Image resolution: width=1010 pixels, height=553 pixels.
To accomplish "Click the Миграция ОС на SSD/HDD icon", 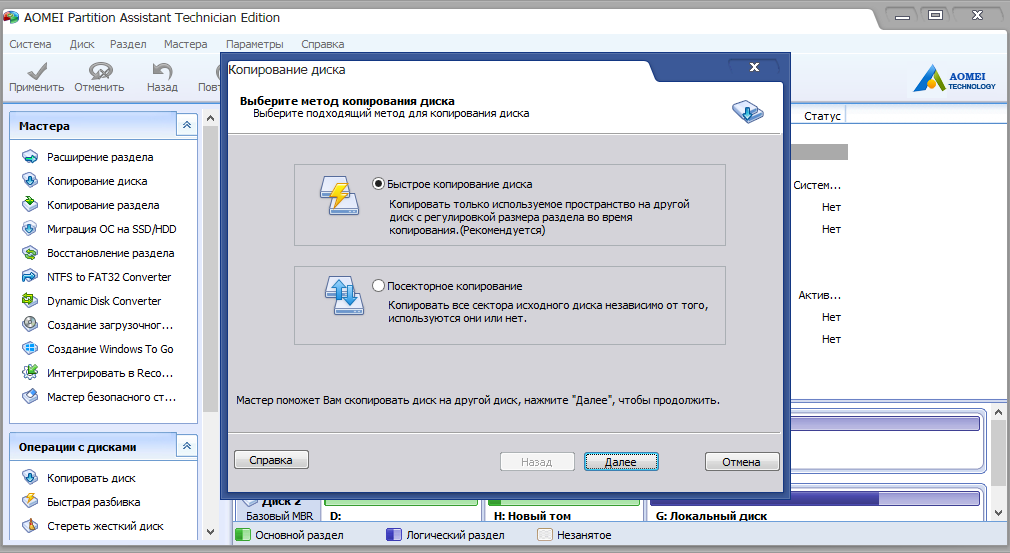I will (30, 229).
